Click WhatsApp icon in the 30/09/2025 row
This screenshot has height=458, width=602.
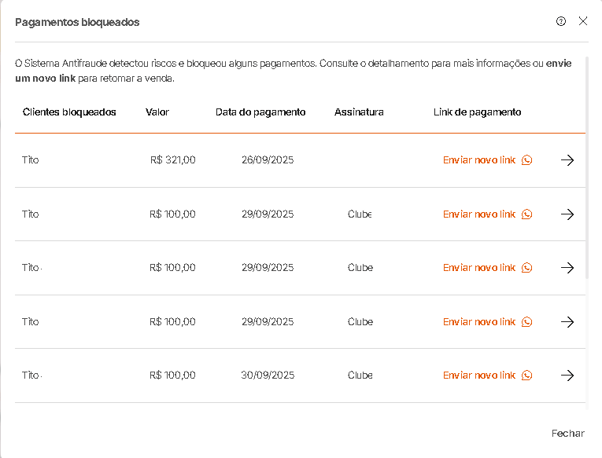click(527, 376)
